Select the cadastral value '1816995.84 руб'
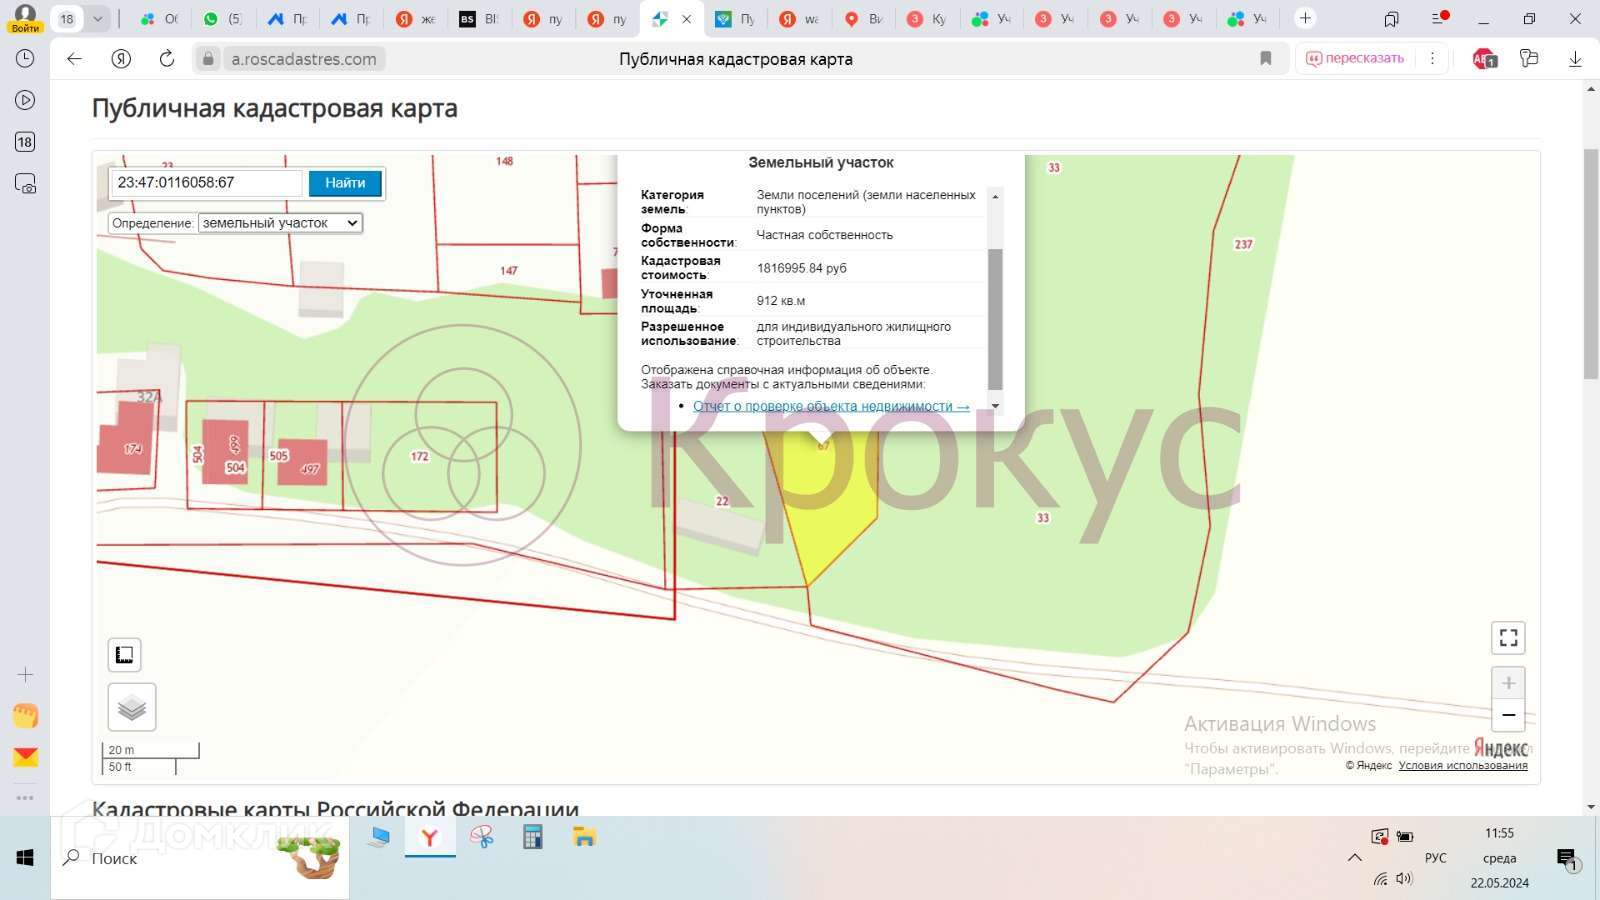This screenshot has height=900, width=1600. pos(802,268)
